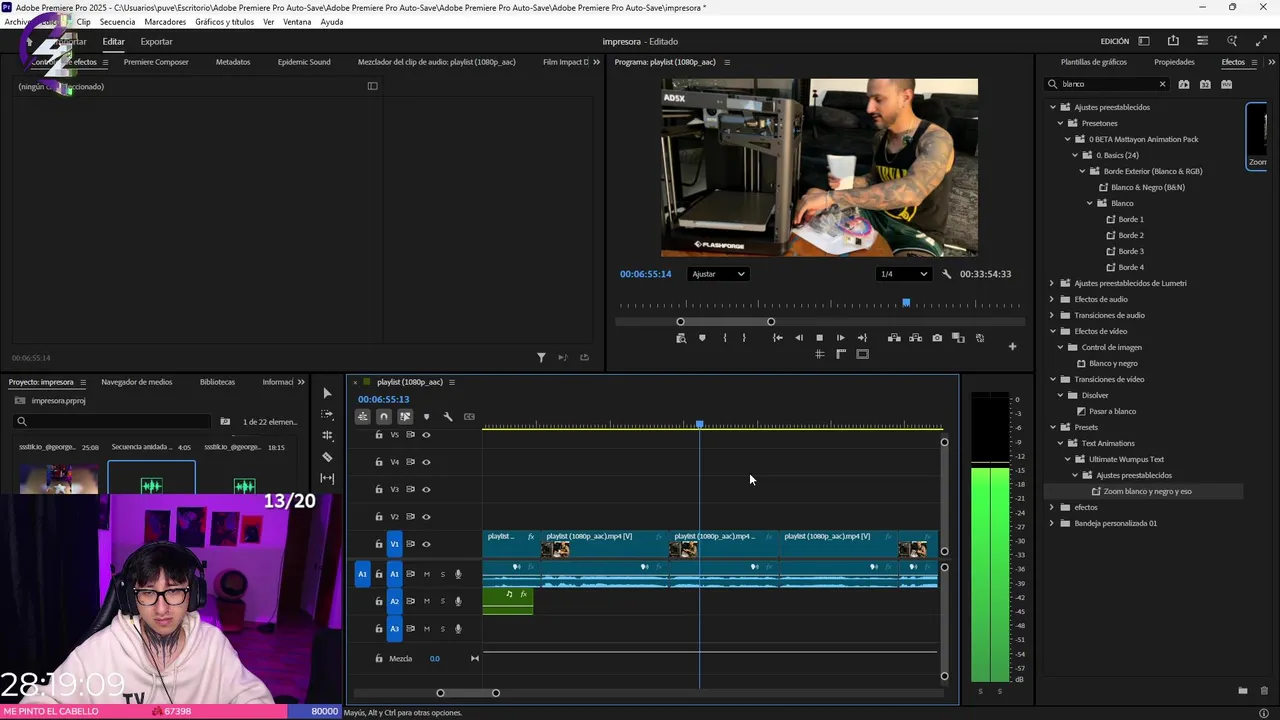Open Program Monitor settings wrench
Screen dimensions: 1280x720
coord(947,274)
